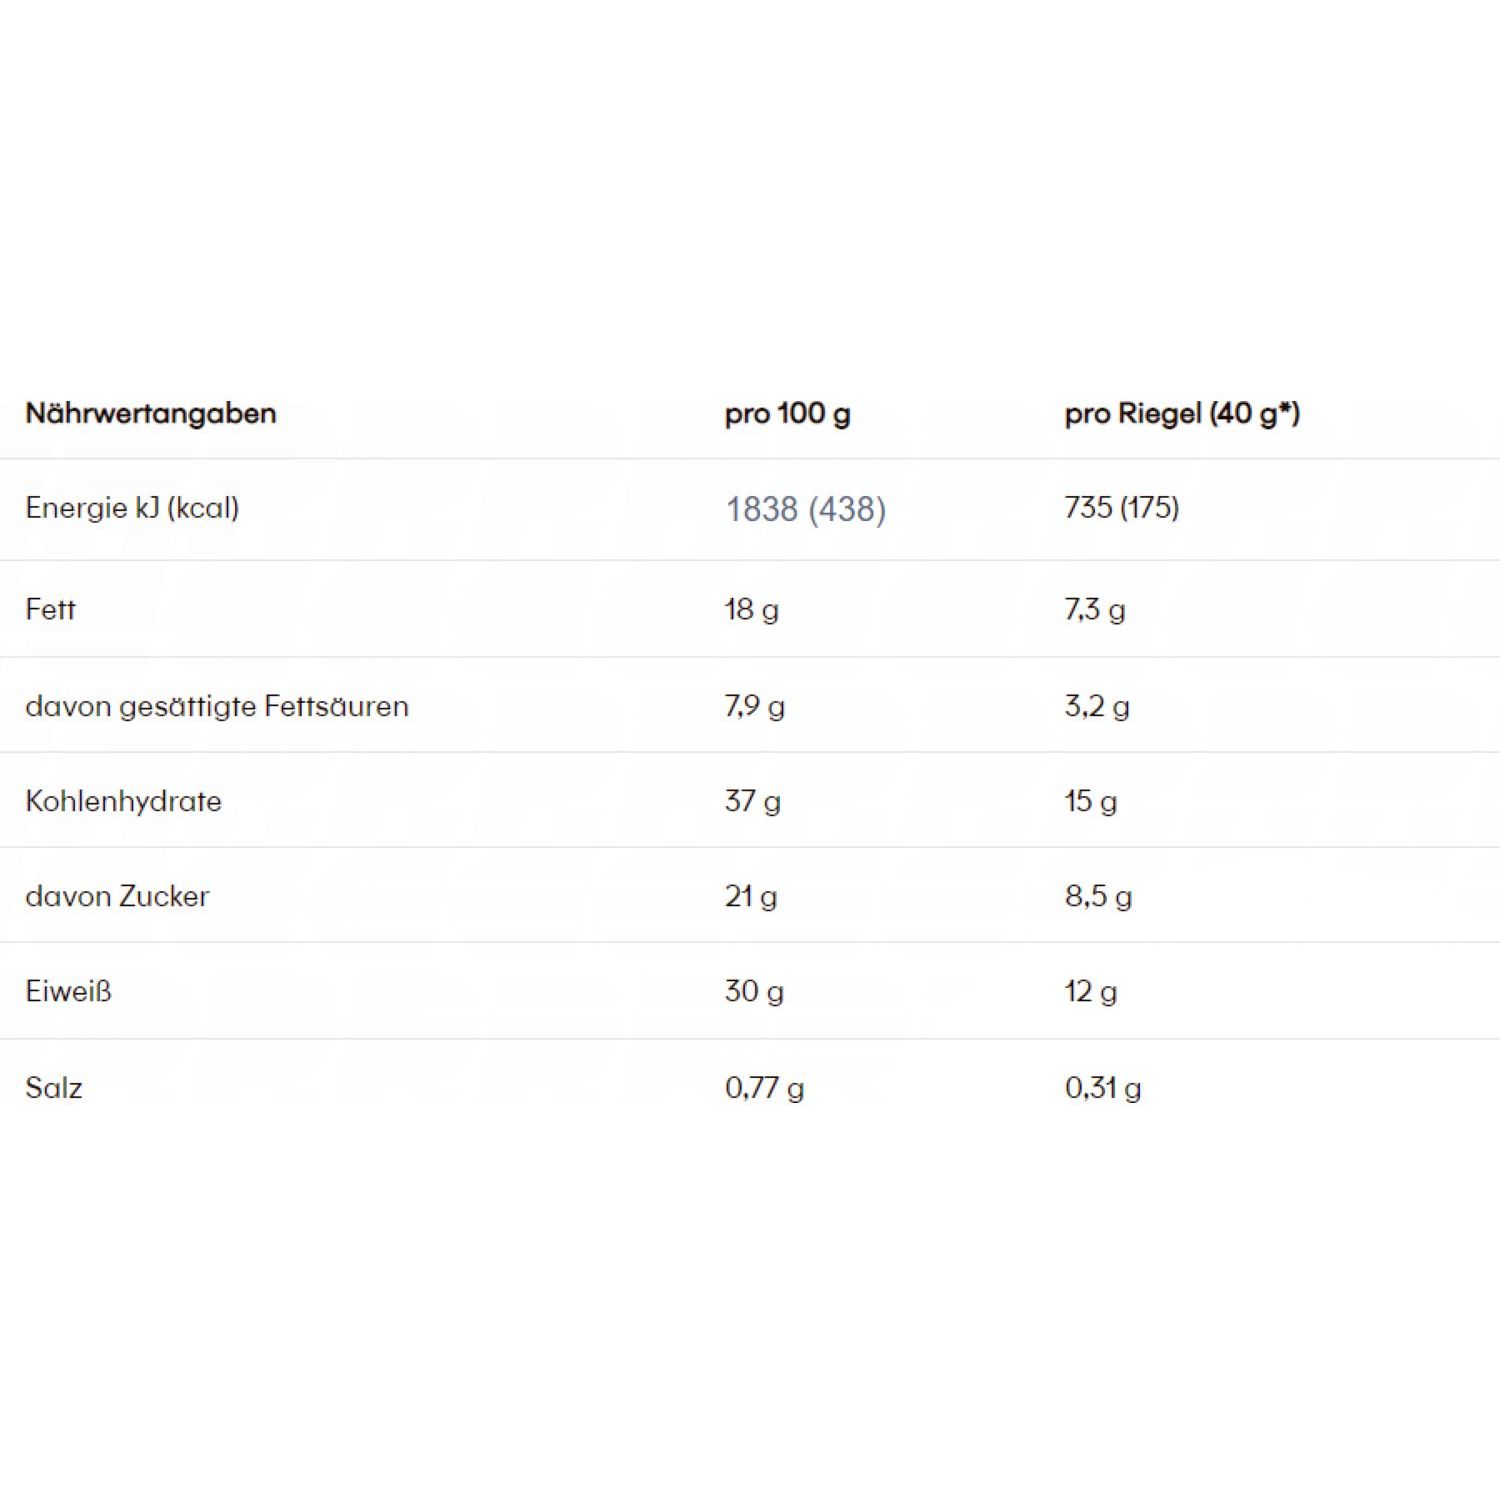This screenshot has height=1500, width=1500.
Task: Select the Kohlenhydrate row label
Action: tap(123, 801)
